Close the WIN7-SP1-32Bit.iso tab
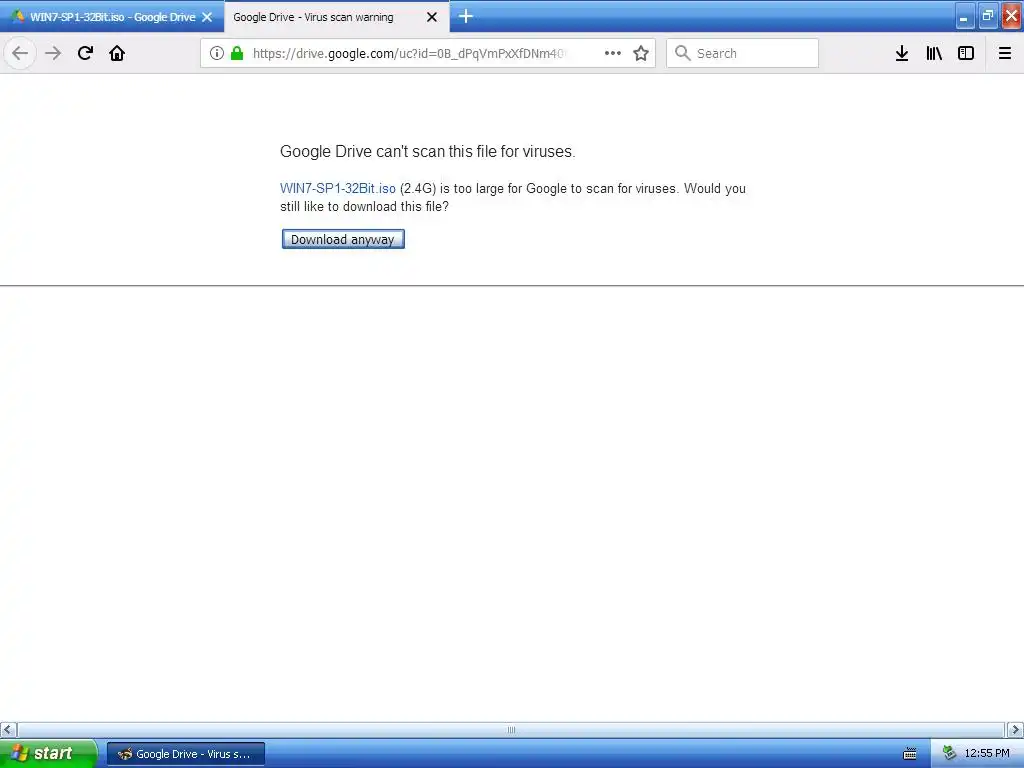The height and width of the screenshot is (768, 1024). pos(207,17)
